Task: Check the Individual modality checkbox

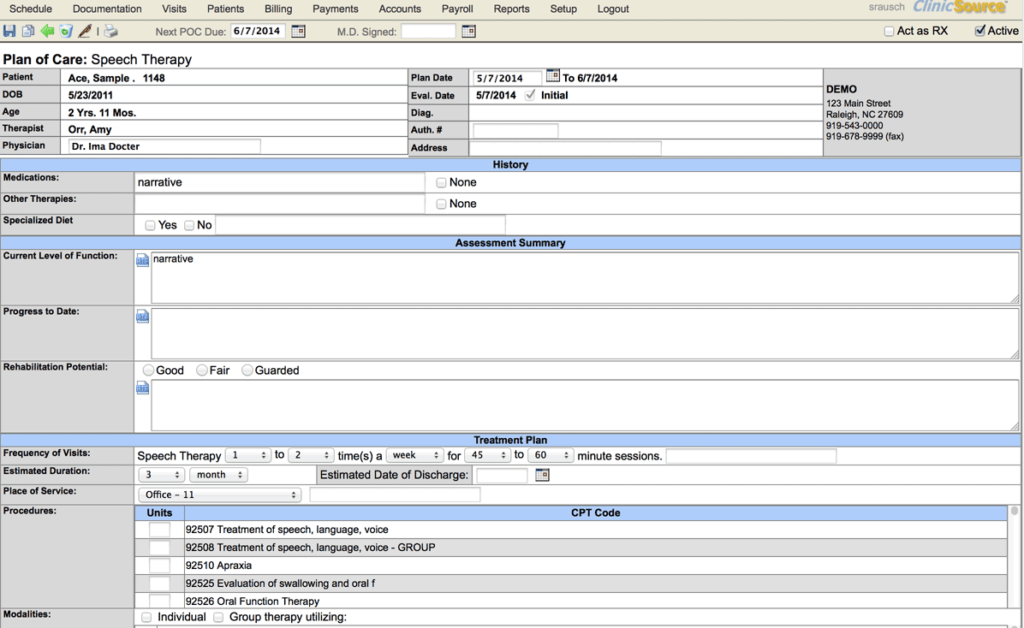Action: pyautogui.click(x=146, y=617)
